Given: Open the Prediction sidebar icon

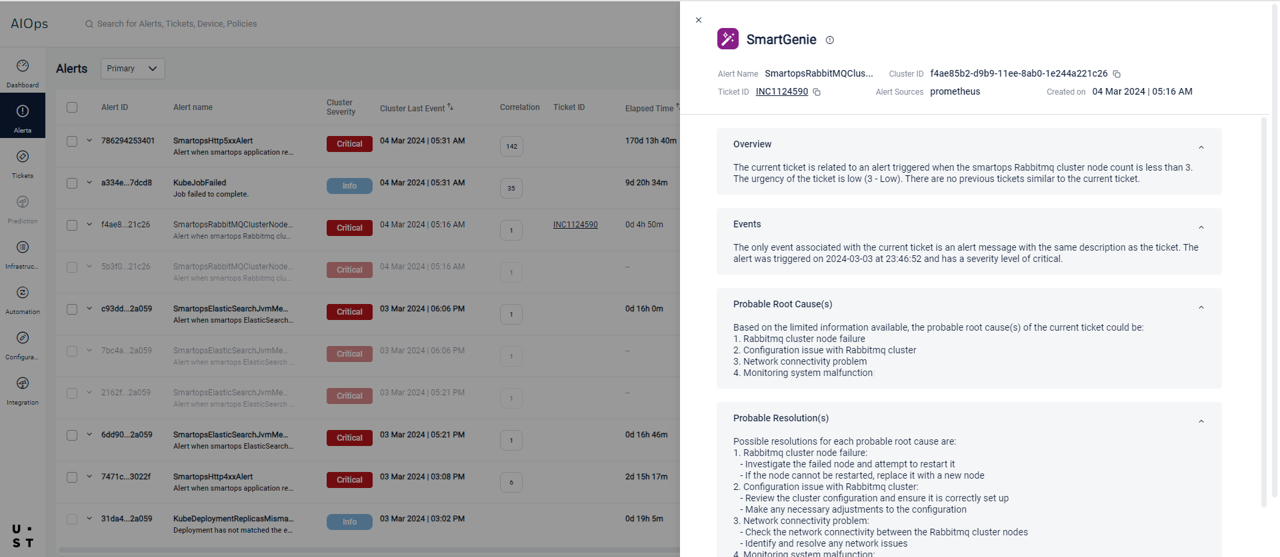Looking at the screenshot, I should point(22,208).
